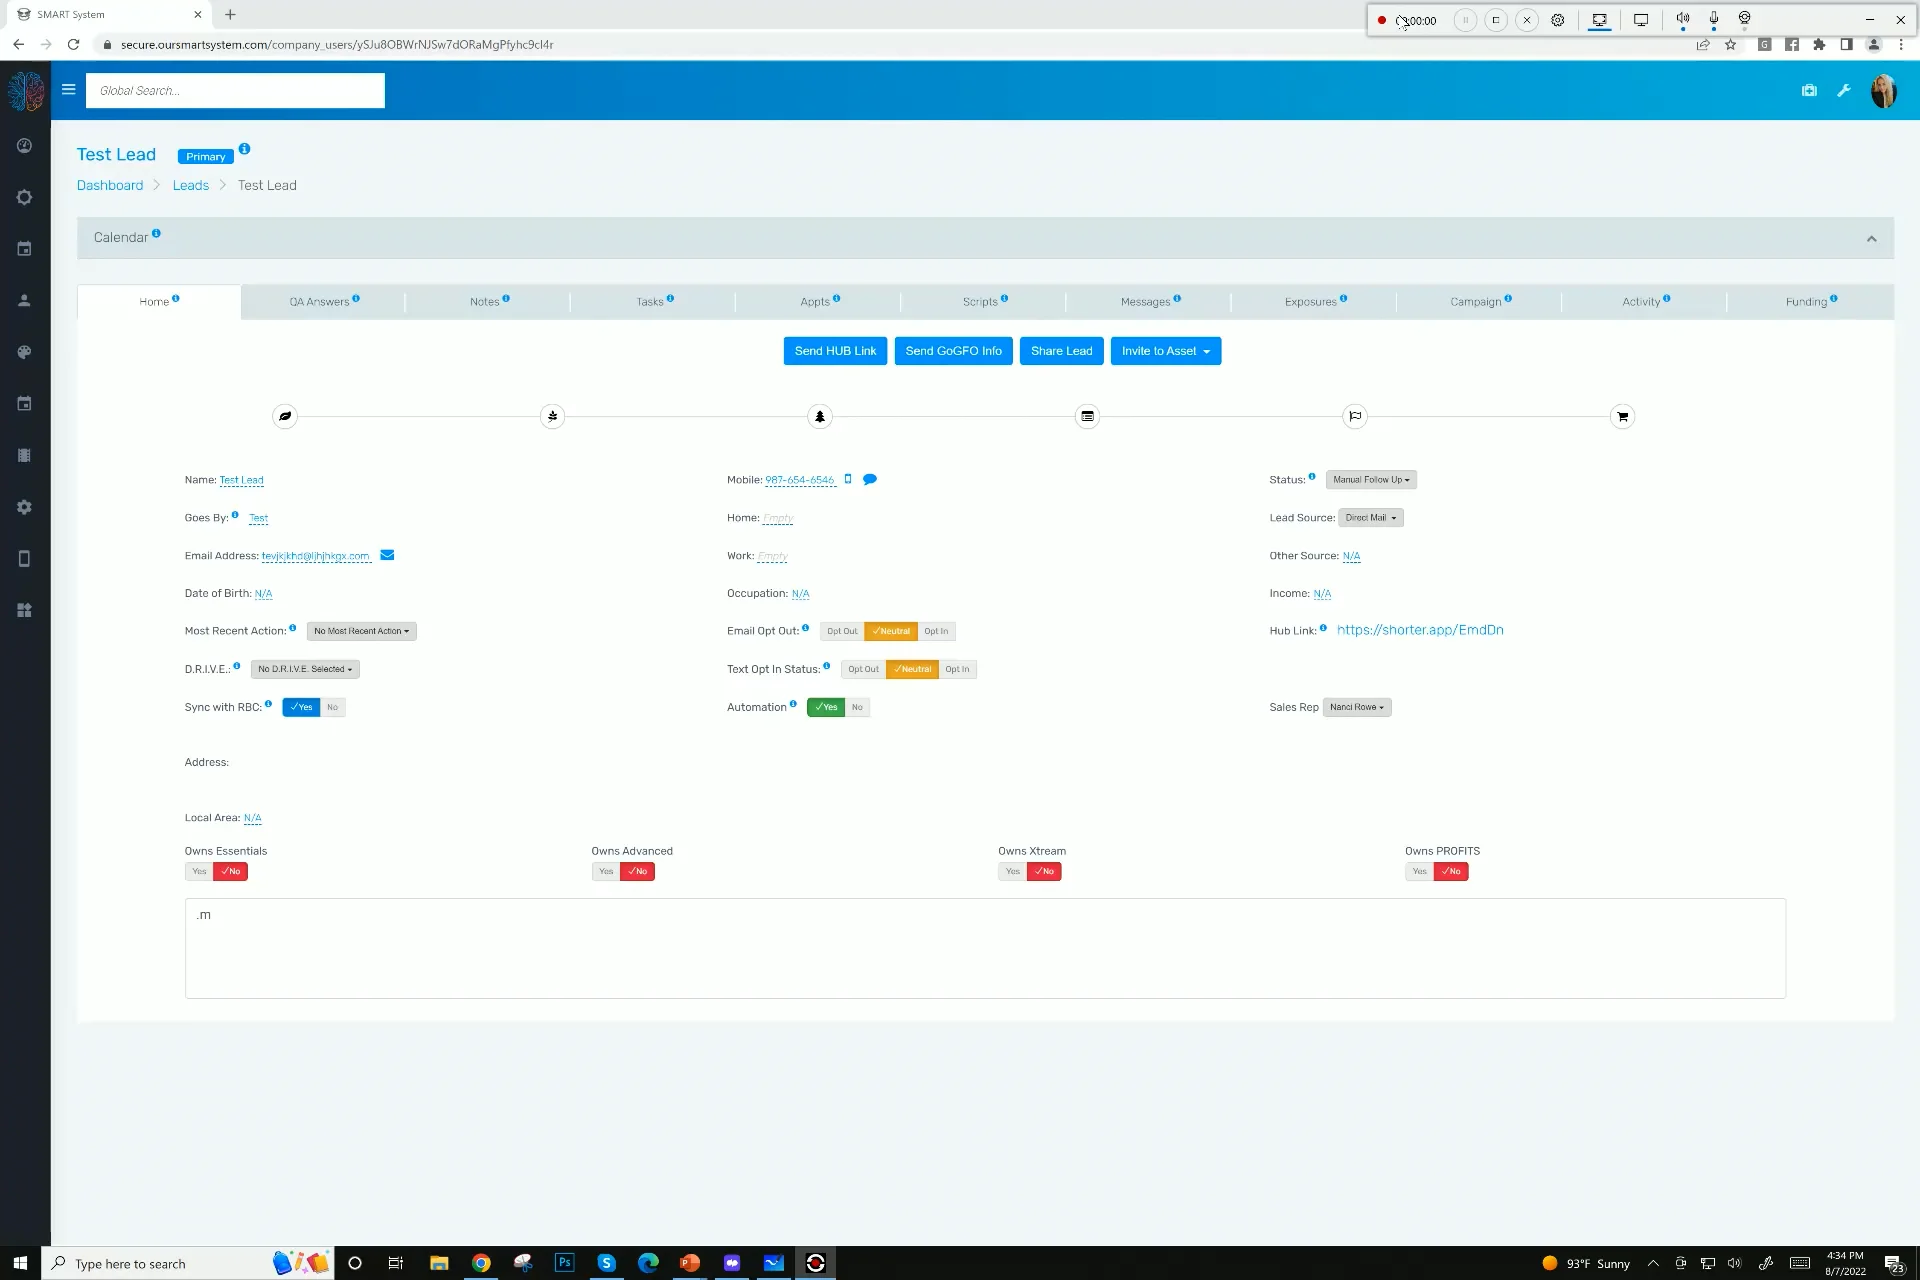
Task: Set Owns Essentials to Yes
Action: click(x=198, y=871)
